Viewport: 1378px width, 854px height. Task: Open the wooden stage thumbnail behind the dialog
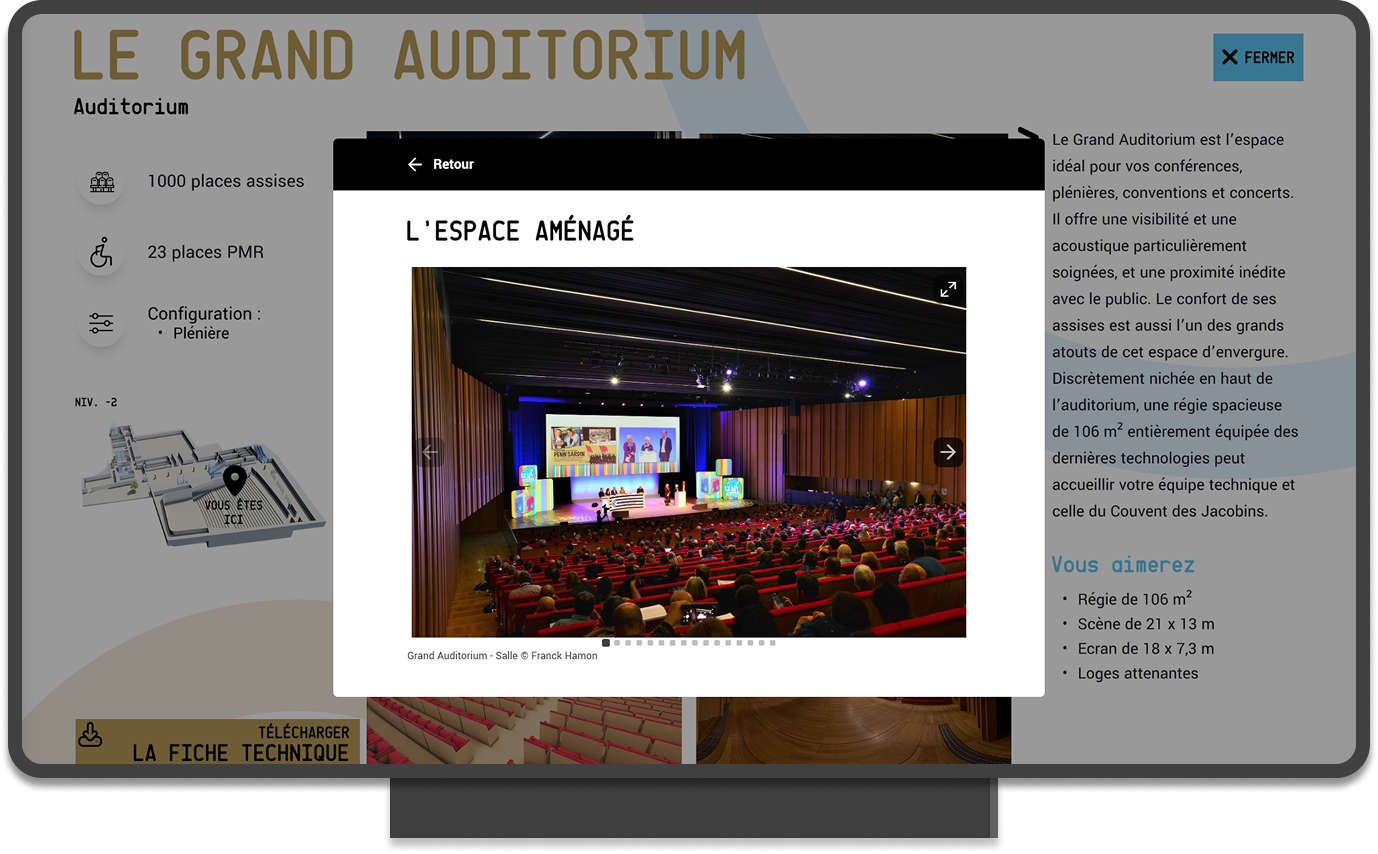coord(853,730)
